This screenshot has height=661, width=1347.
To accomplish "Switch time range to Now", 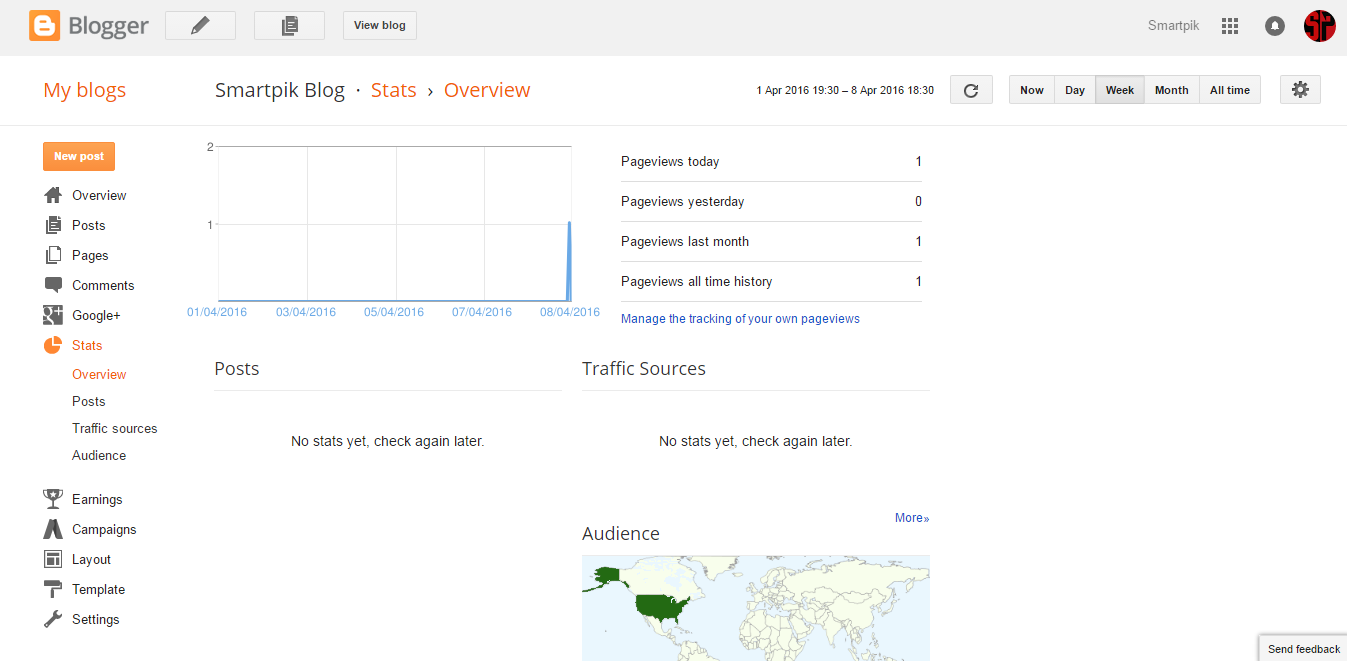I will pos(1032,90).
